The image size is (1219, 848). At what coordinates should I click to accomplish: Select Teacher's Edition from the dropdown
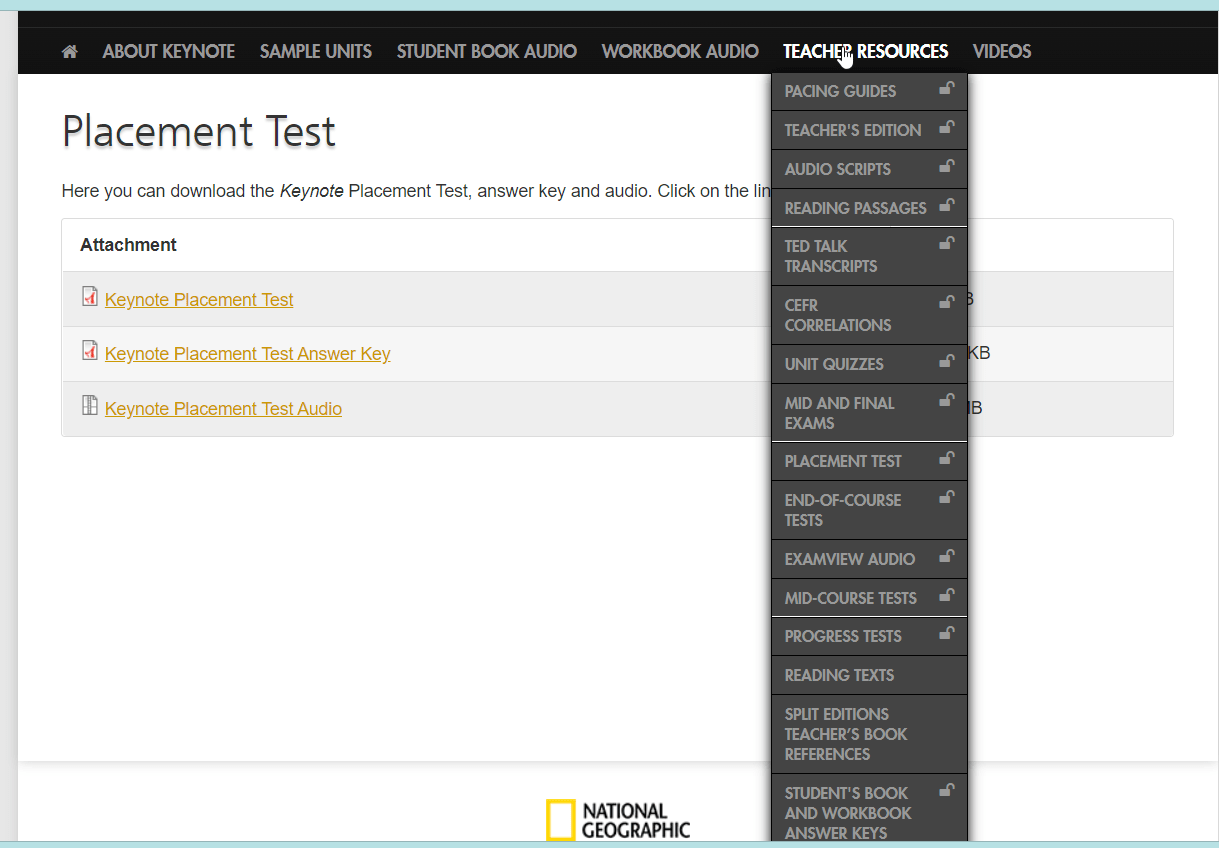tap(852, 130)
